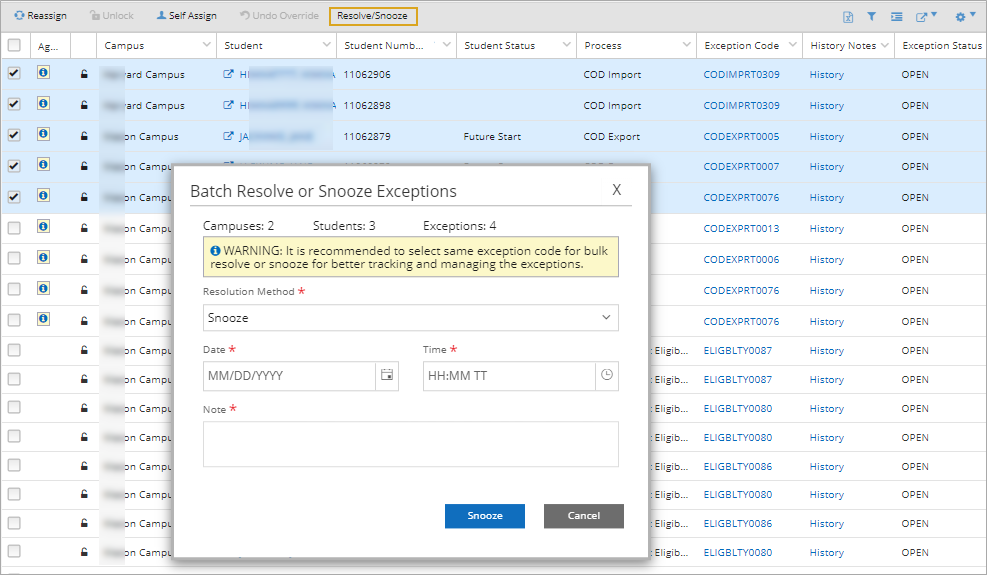Open the date picker calendar icon
Viewport: 987px width, 575px height.
coord(387,376)
